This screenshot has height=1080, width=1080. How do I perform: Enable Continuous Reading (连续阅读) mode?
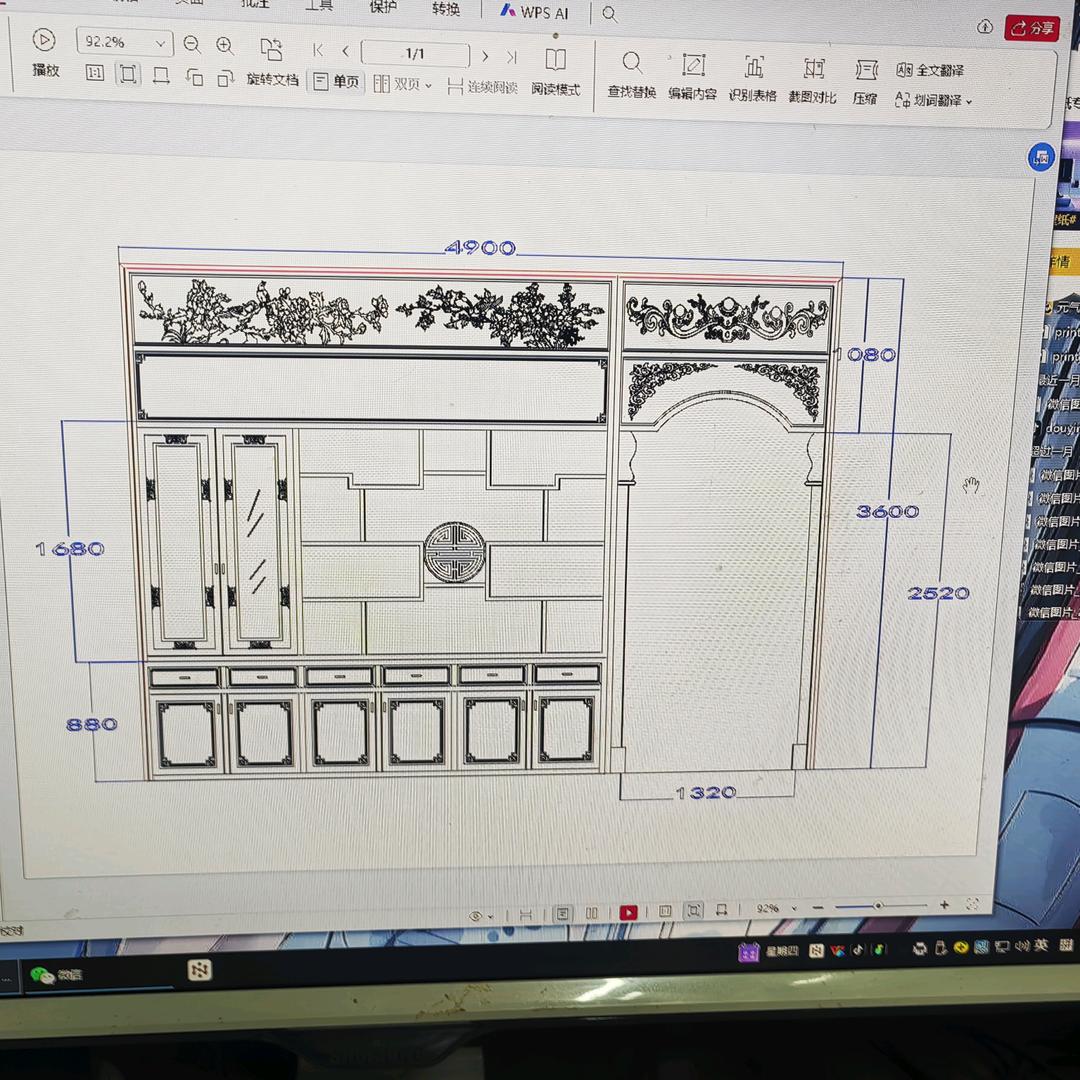(482, 87)
